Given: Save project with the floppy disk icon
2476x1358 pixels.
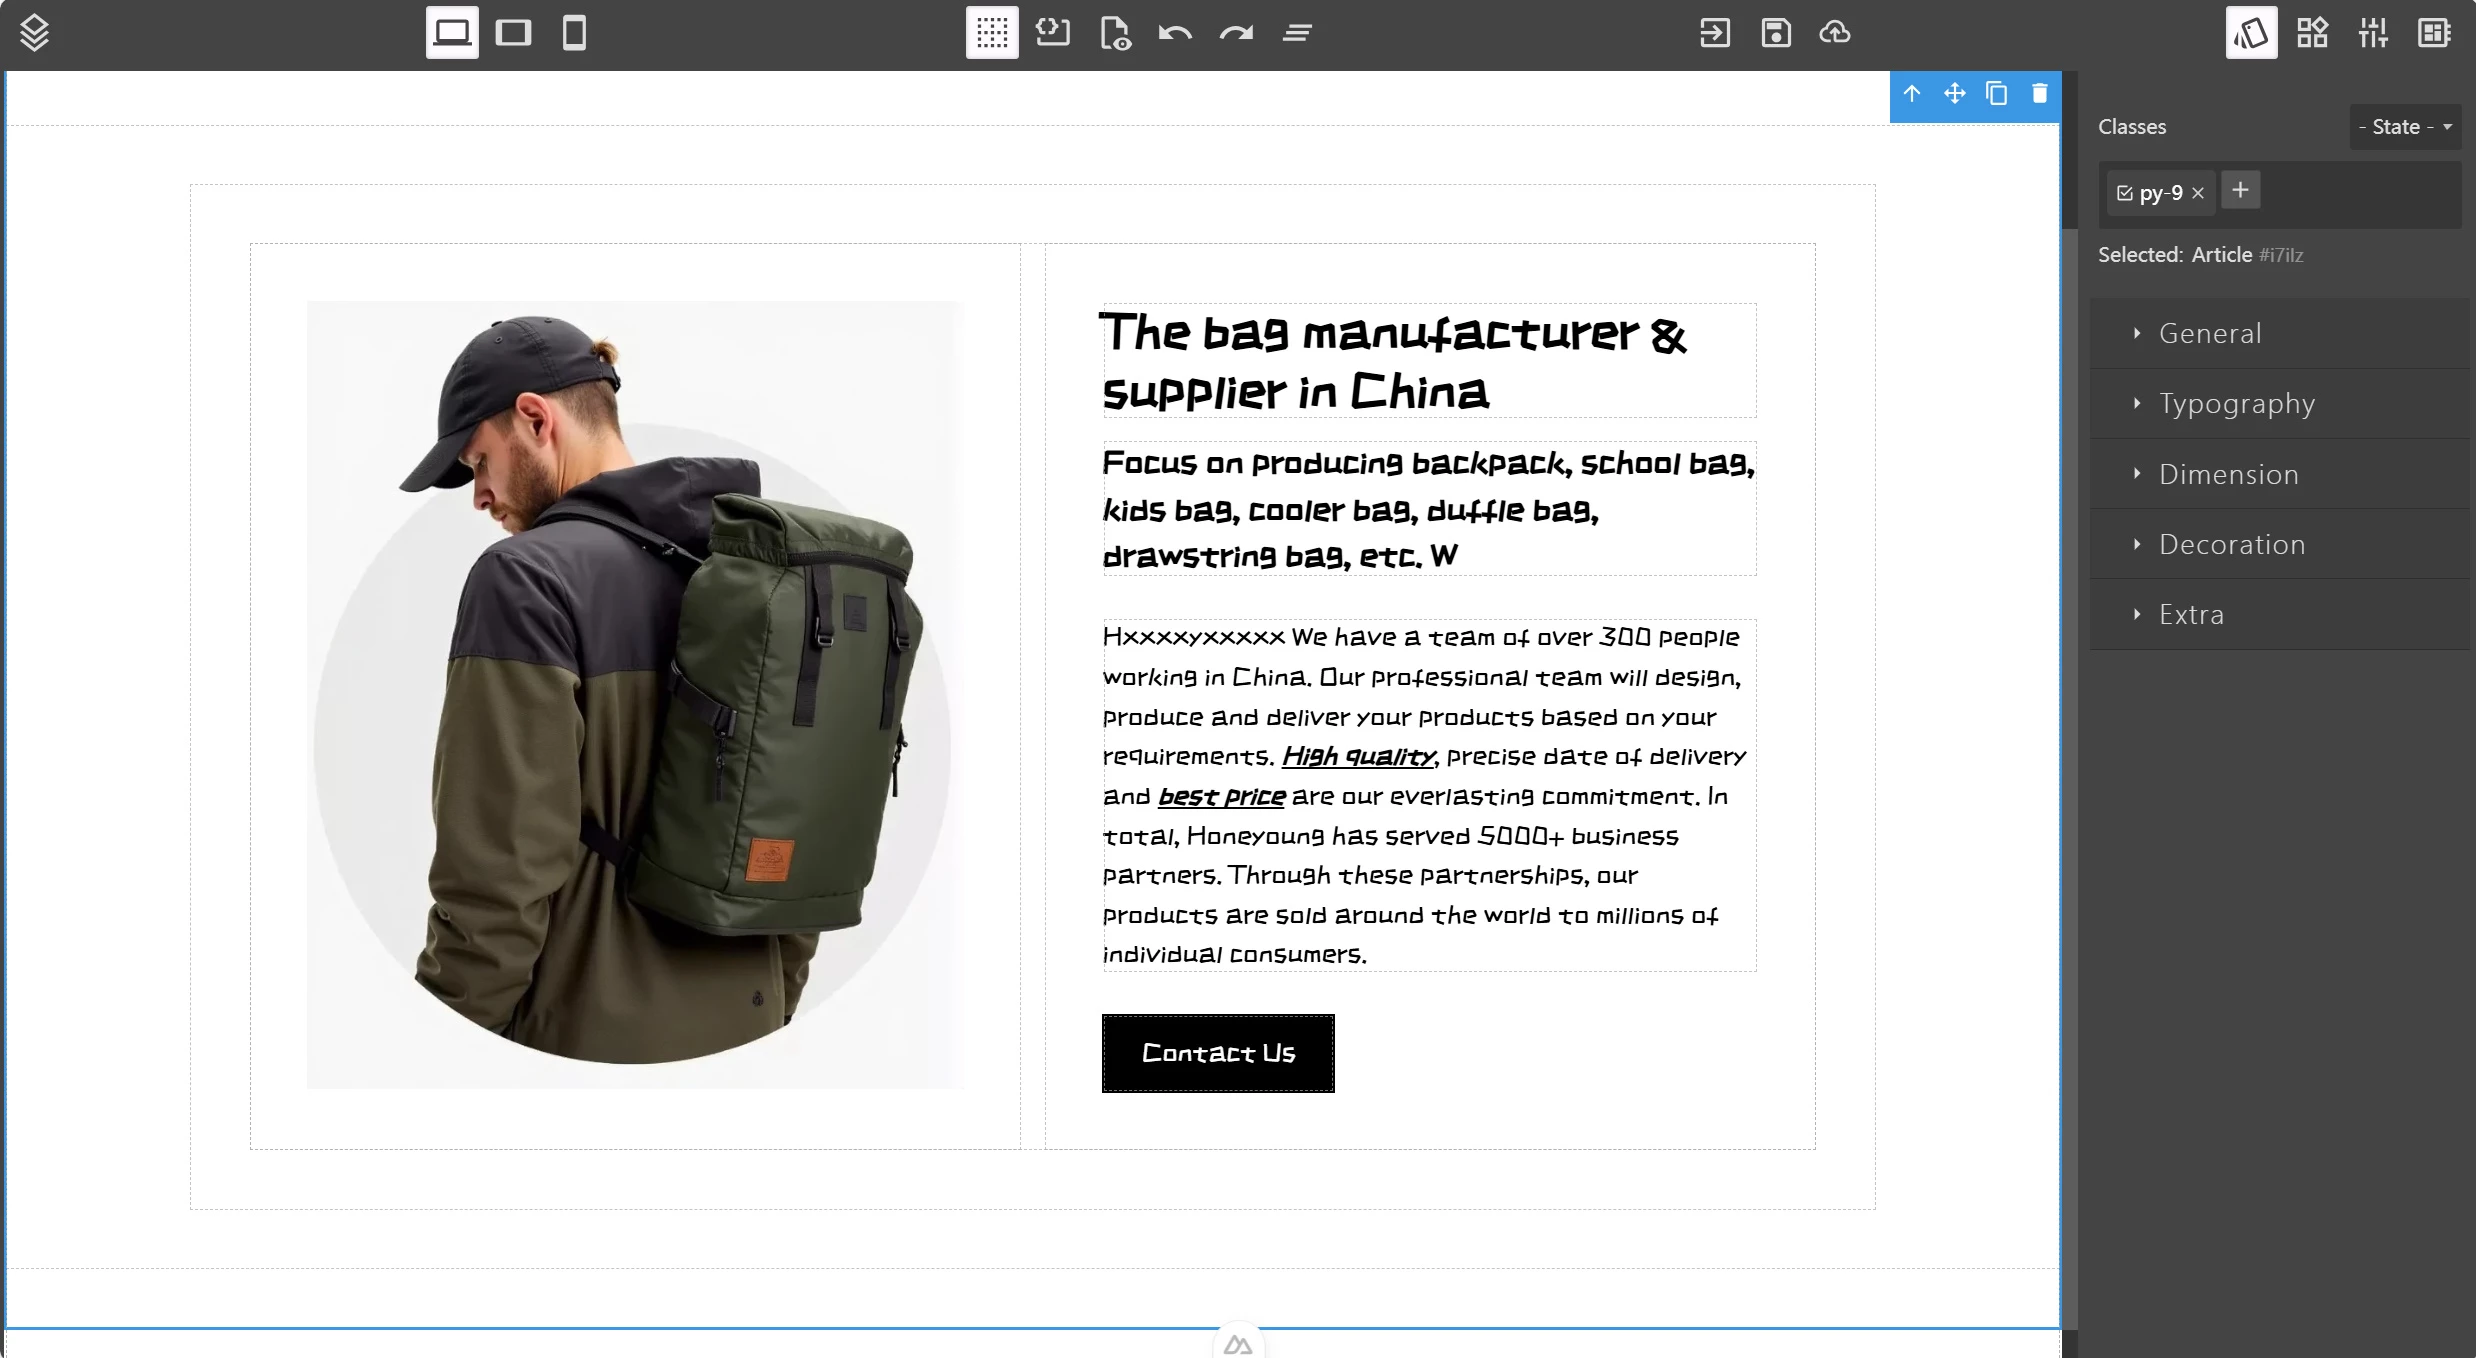Looking at the screenshot, I should pos(1776,33).
